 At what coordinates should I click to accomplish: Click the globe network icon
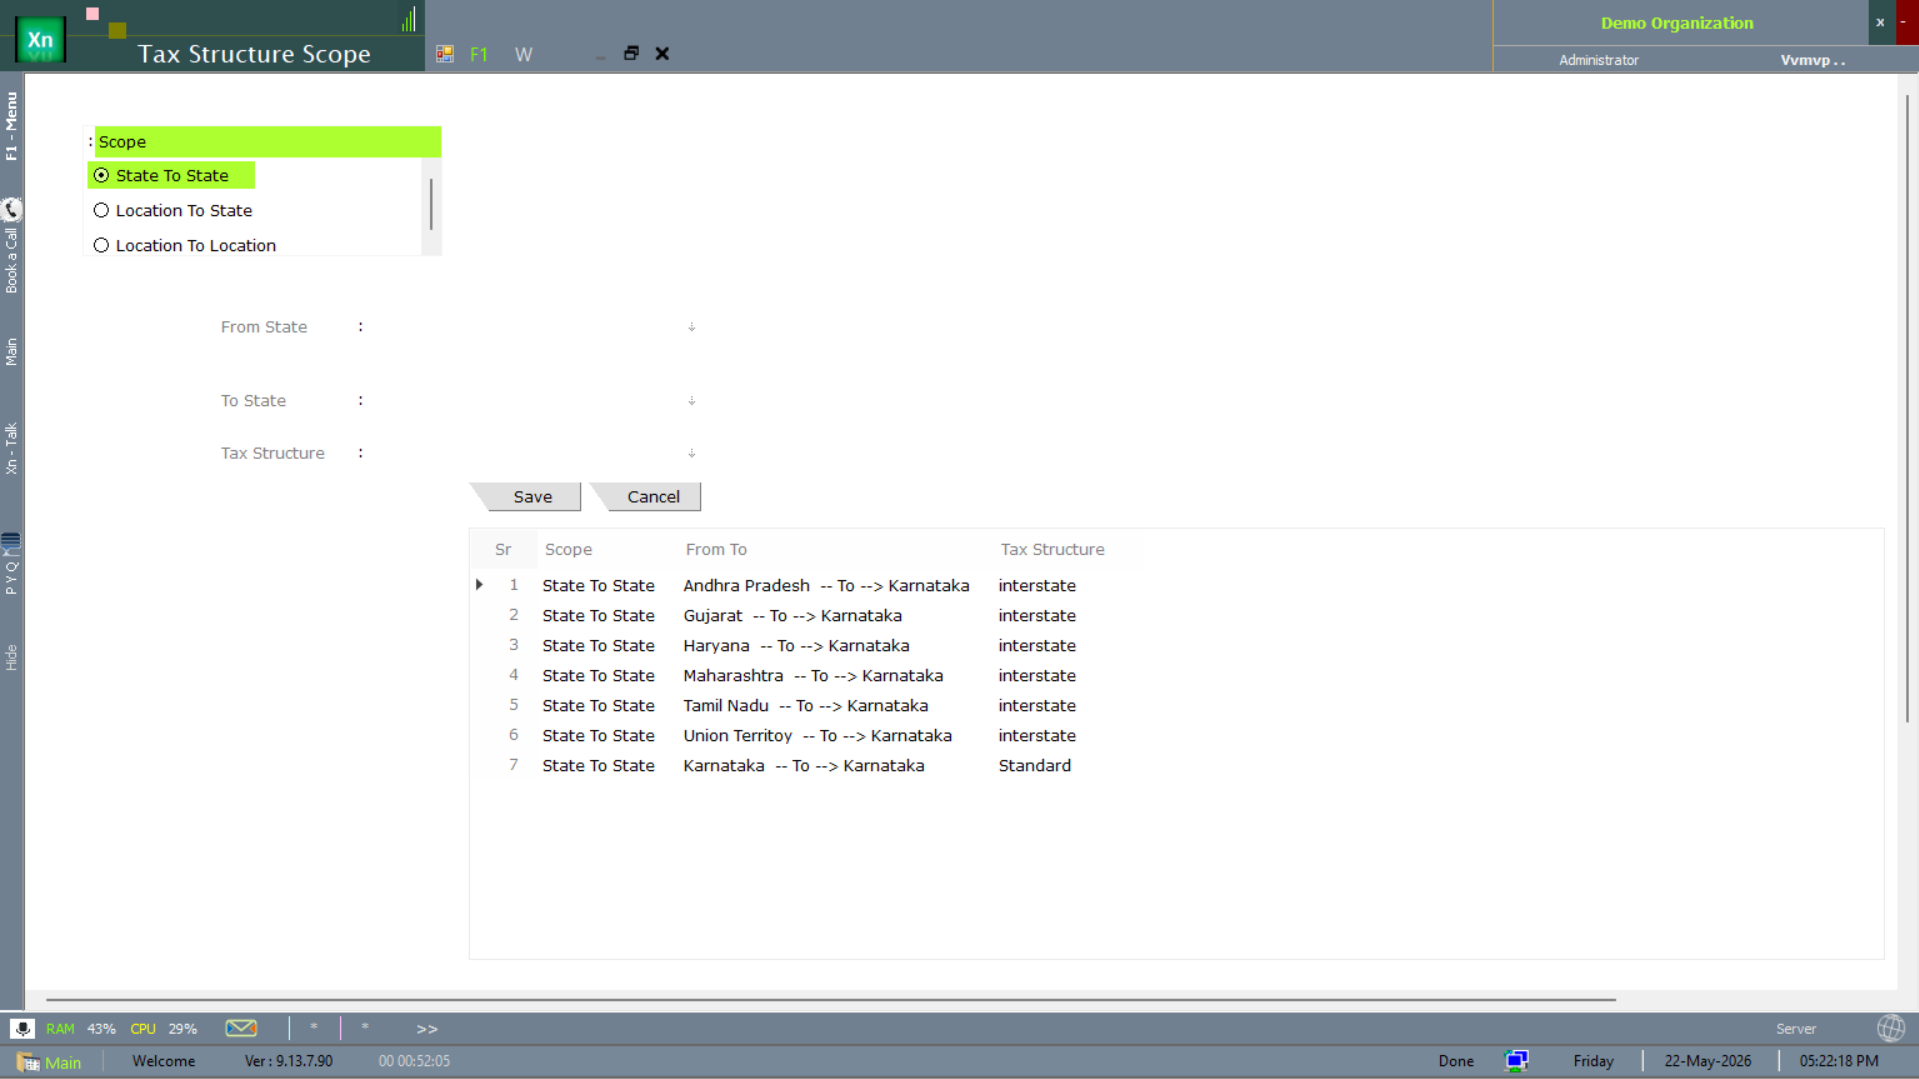1891,1028
